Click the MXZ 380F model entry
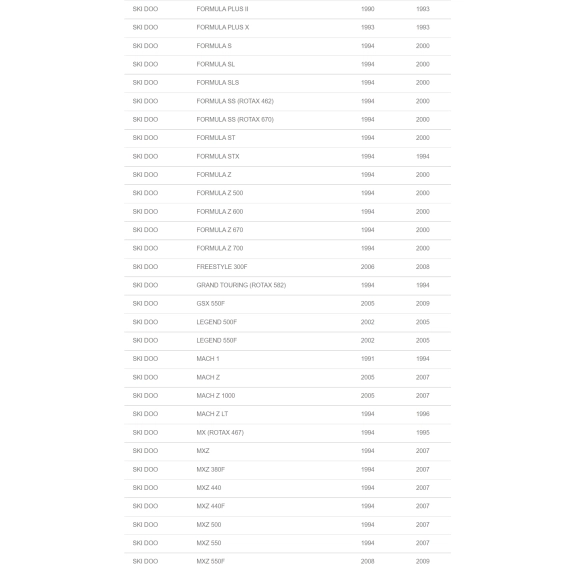Screen dimensions: 570x570 [x=210, y=470]
